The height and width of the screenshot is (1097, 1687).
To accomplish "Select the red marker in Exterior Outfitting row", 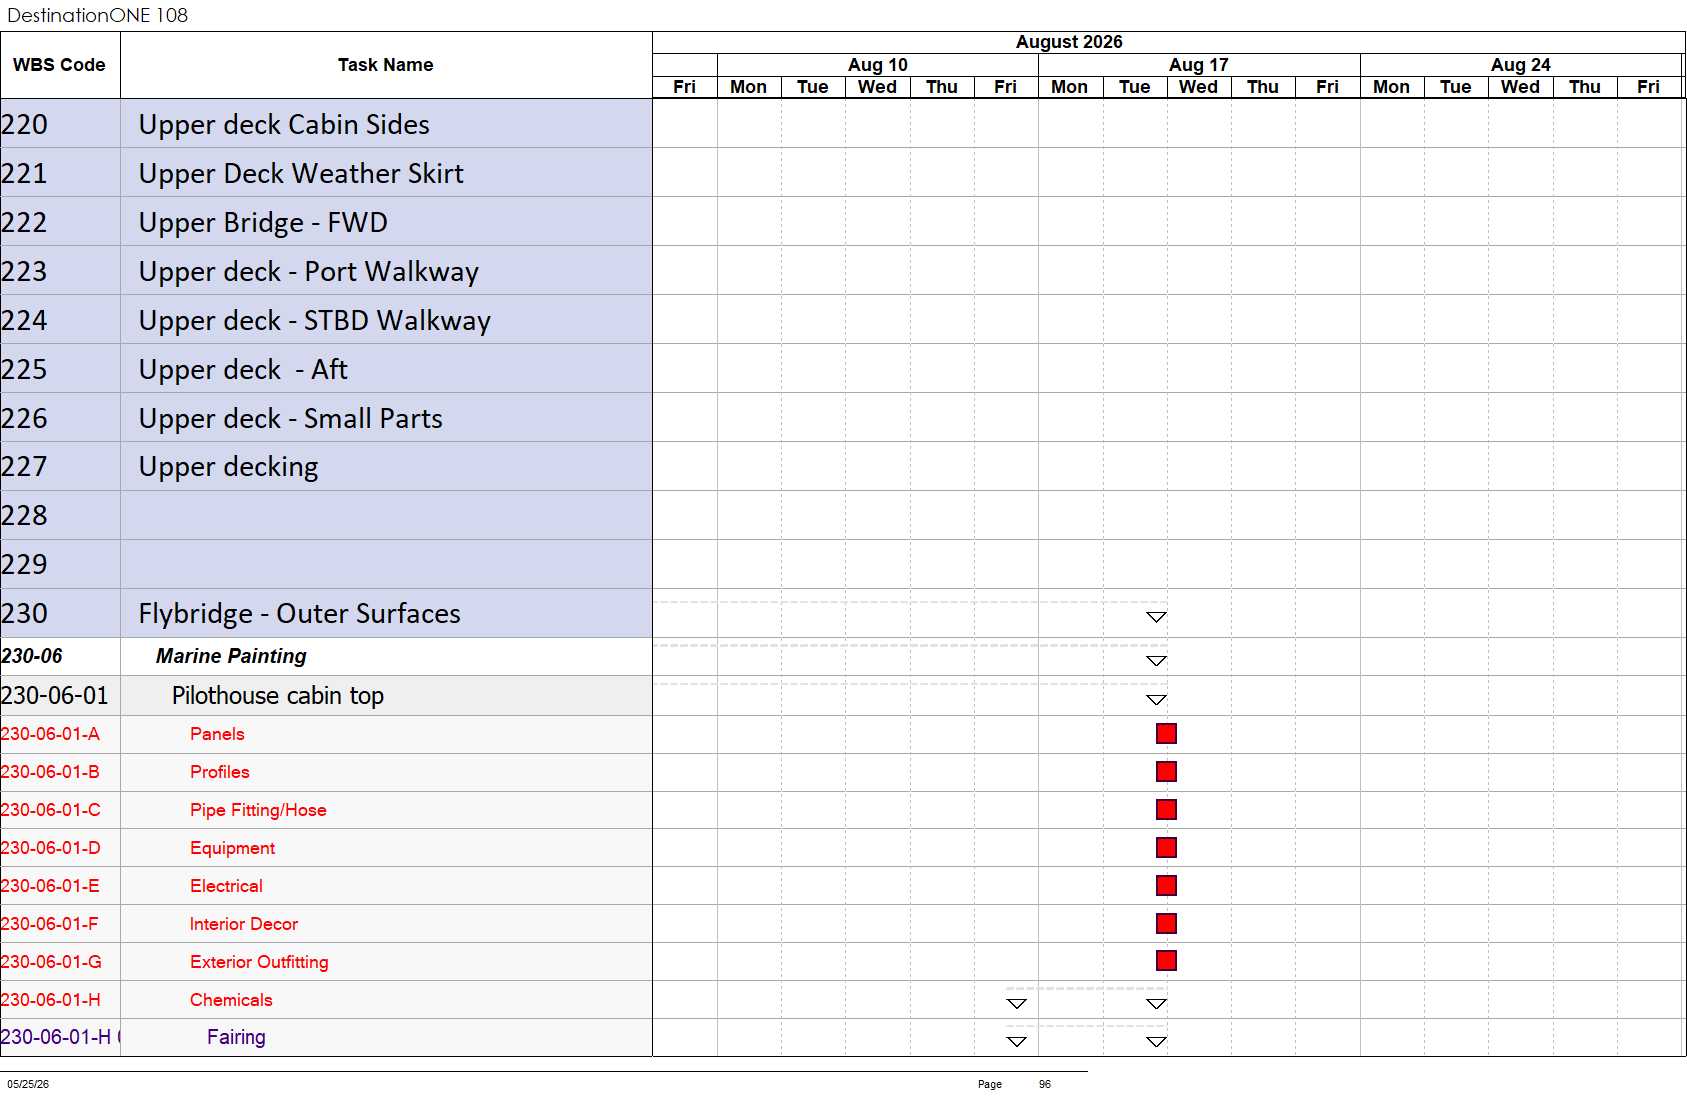I will (x=1166, y=961).
